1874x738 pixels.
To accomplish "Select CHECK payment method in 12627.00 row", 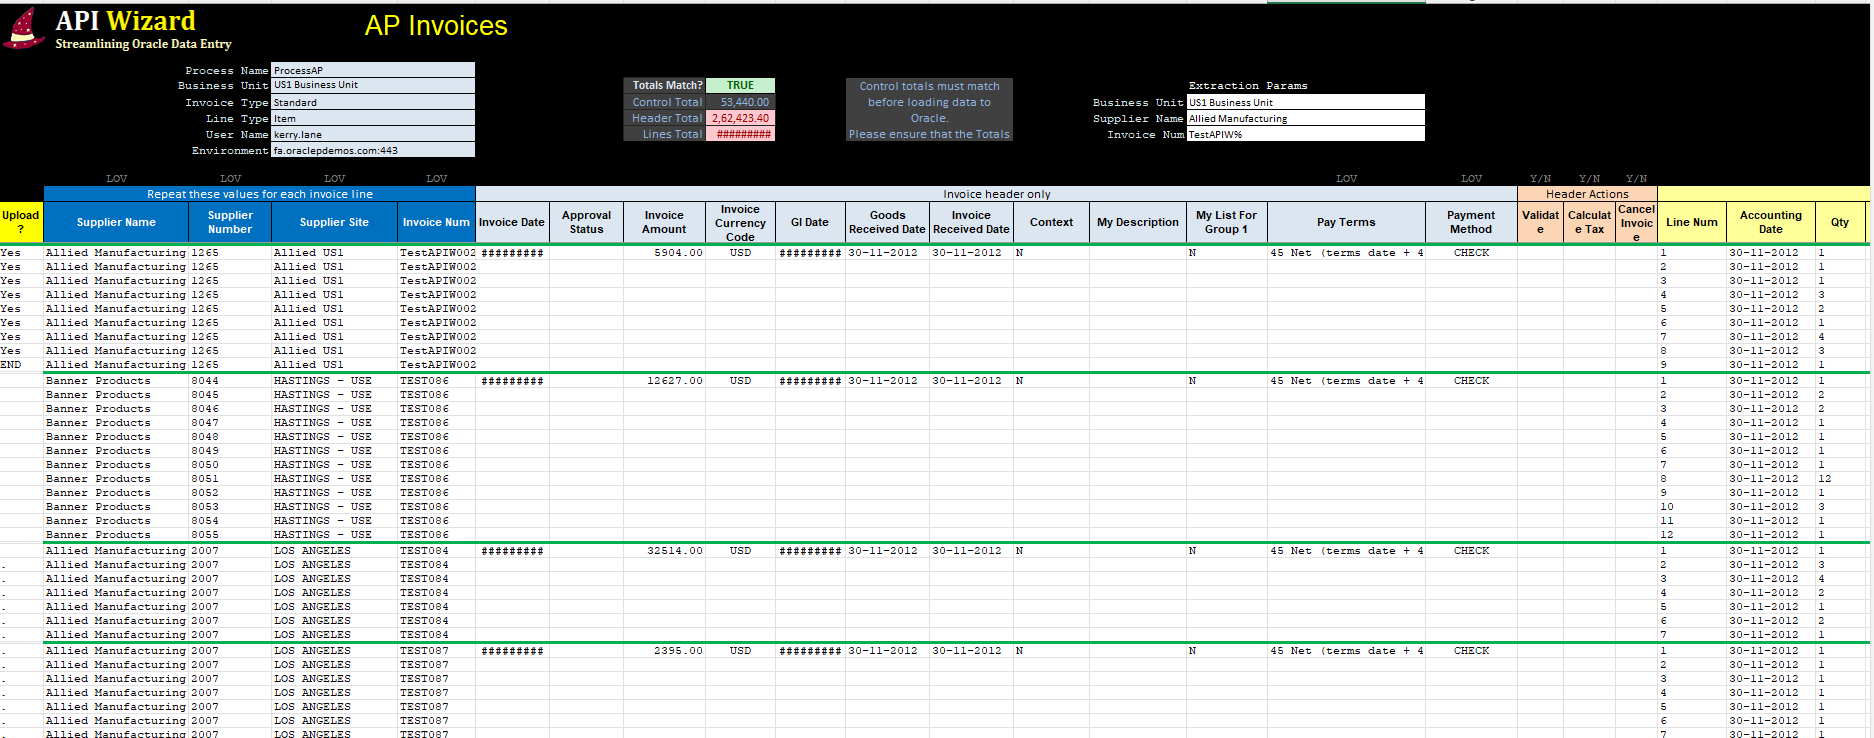I will [x=1471, y=381].
